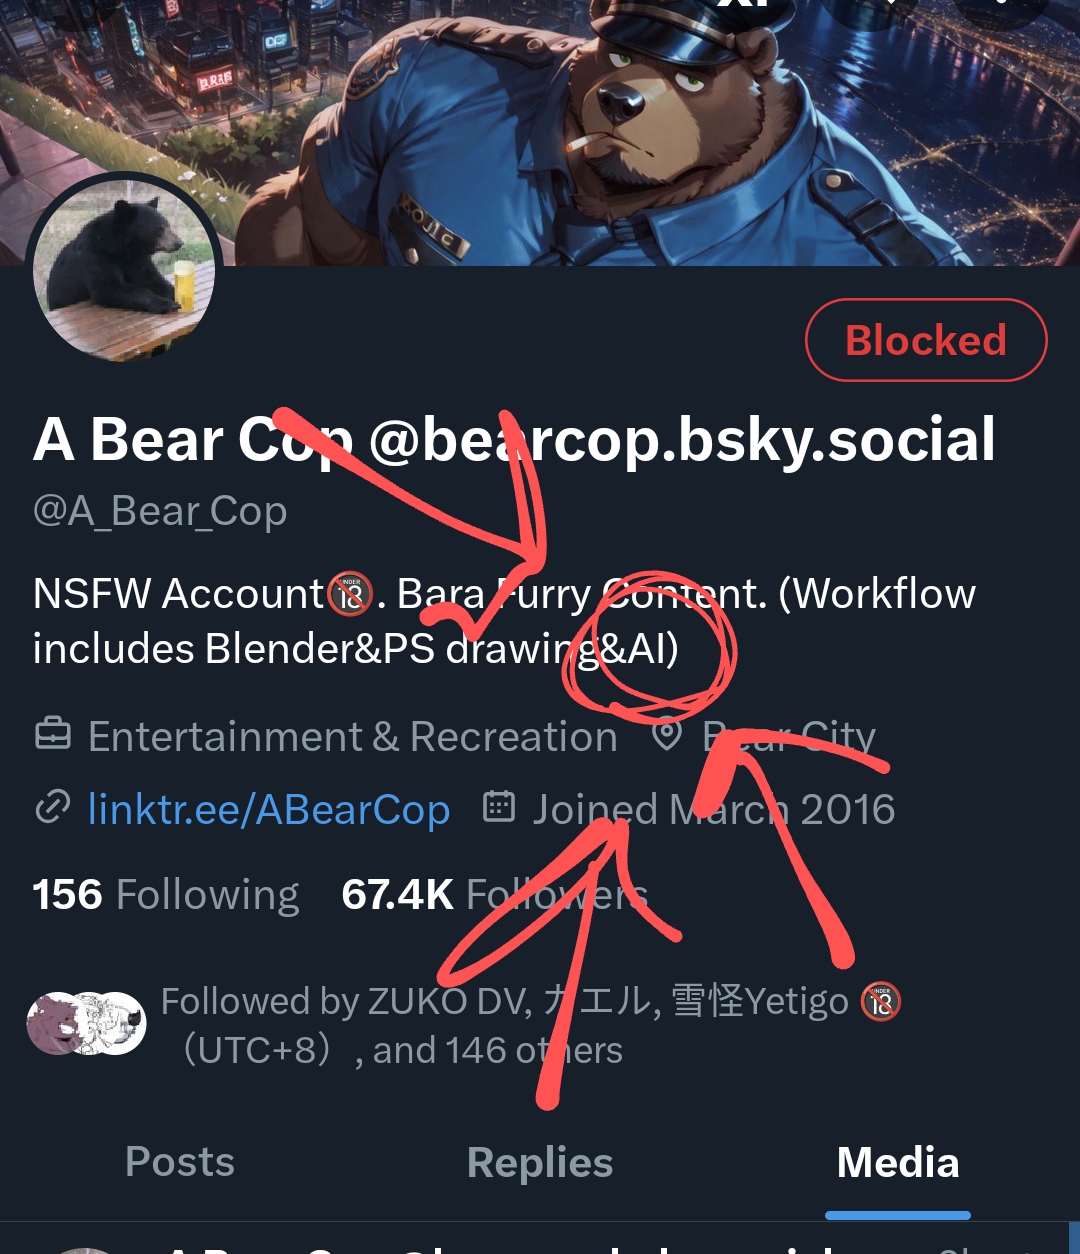This screenshot has height=1254, width=1080.
Task: Click the briefcase category icon
Action: click(x=53, y=736)
